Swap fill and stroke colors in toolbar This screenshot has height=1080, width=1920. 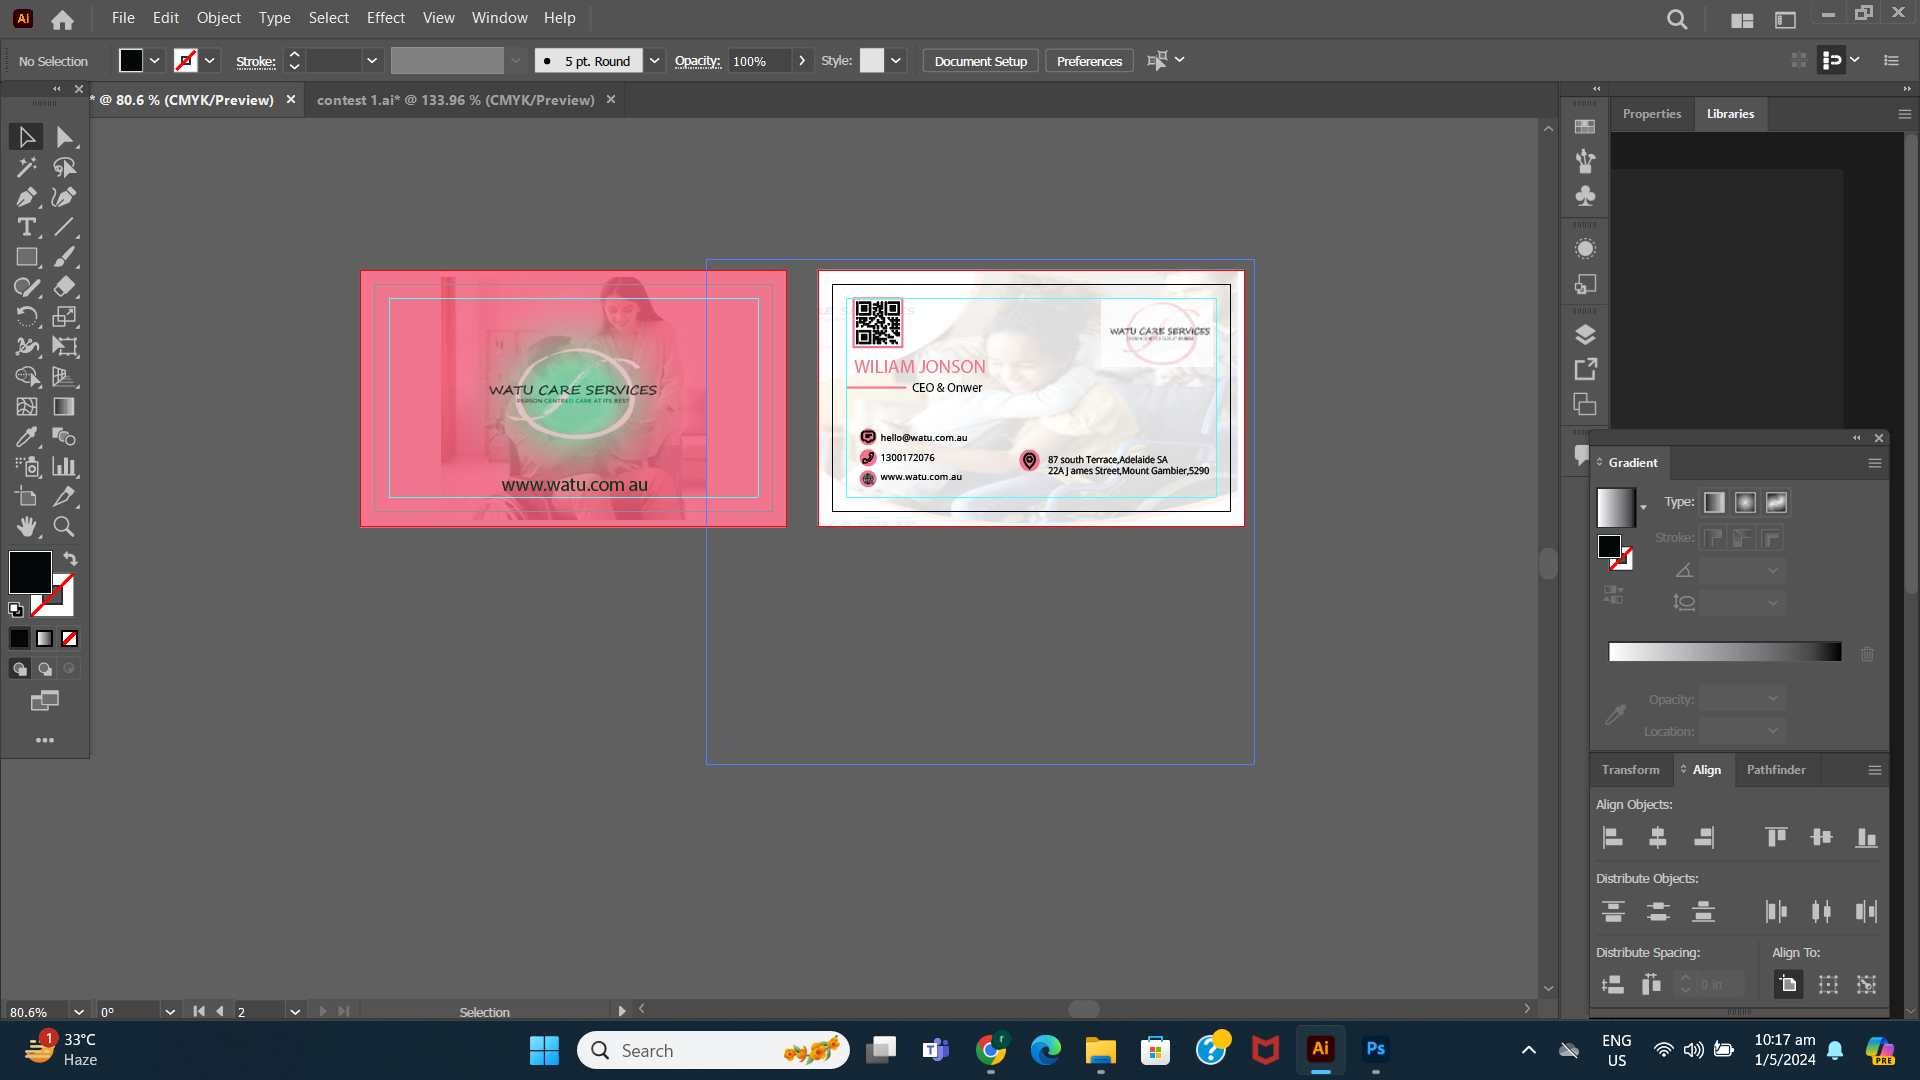pos(69,559)
